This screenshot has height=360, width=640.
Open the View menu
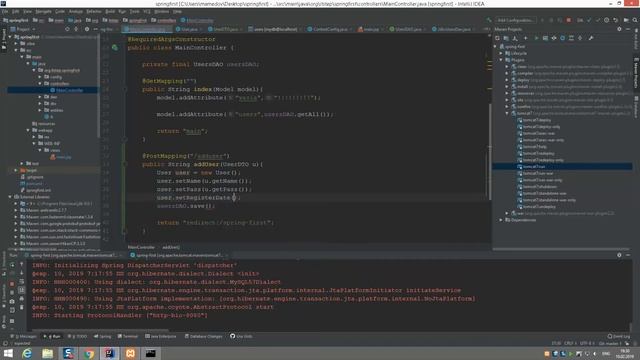pos(27,11)
